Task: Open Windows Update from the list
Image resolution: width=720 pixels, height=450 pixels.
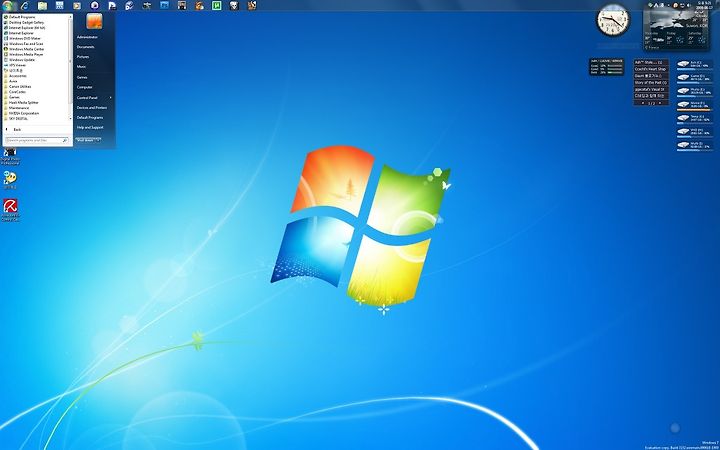Action: [x=22, y=60]
